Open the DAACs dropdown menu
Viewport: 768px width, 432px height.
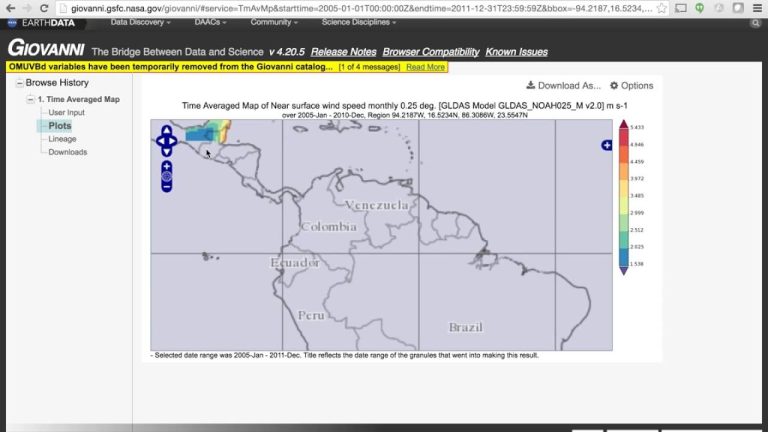(x=210, y=23)
